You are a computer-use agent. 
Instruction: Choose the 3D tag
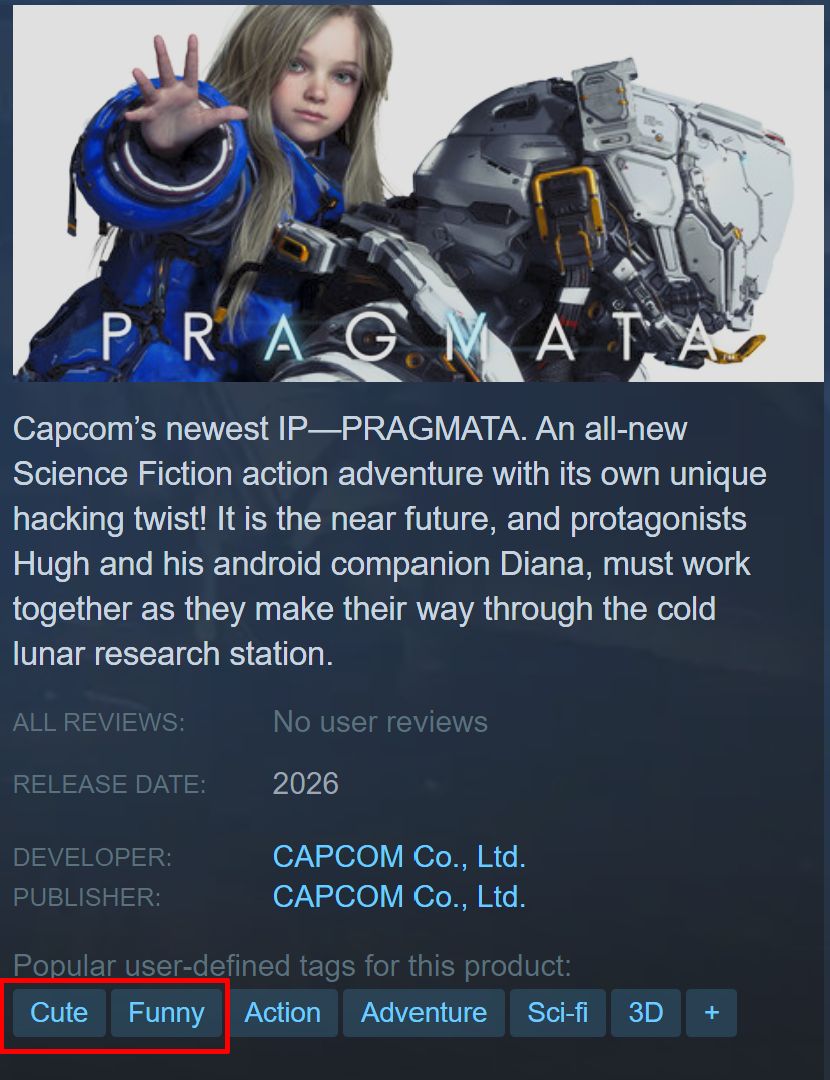coord(645,1012)
